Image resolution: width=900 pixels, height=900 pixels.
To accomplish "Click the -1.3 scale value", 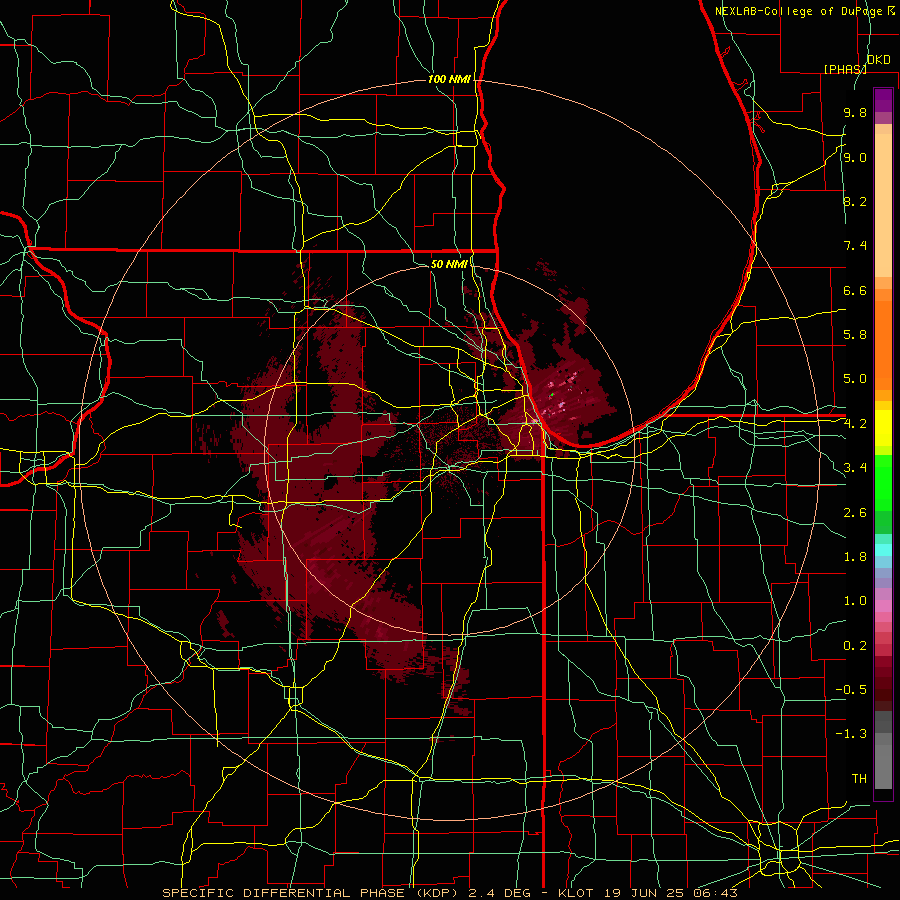I will tap(851, 734).
